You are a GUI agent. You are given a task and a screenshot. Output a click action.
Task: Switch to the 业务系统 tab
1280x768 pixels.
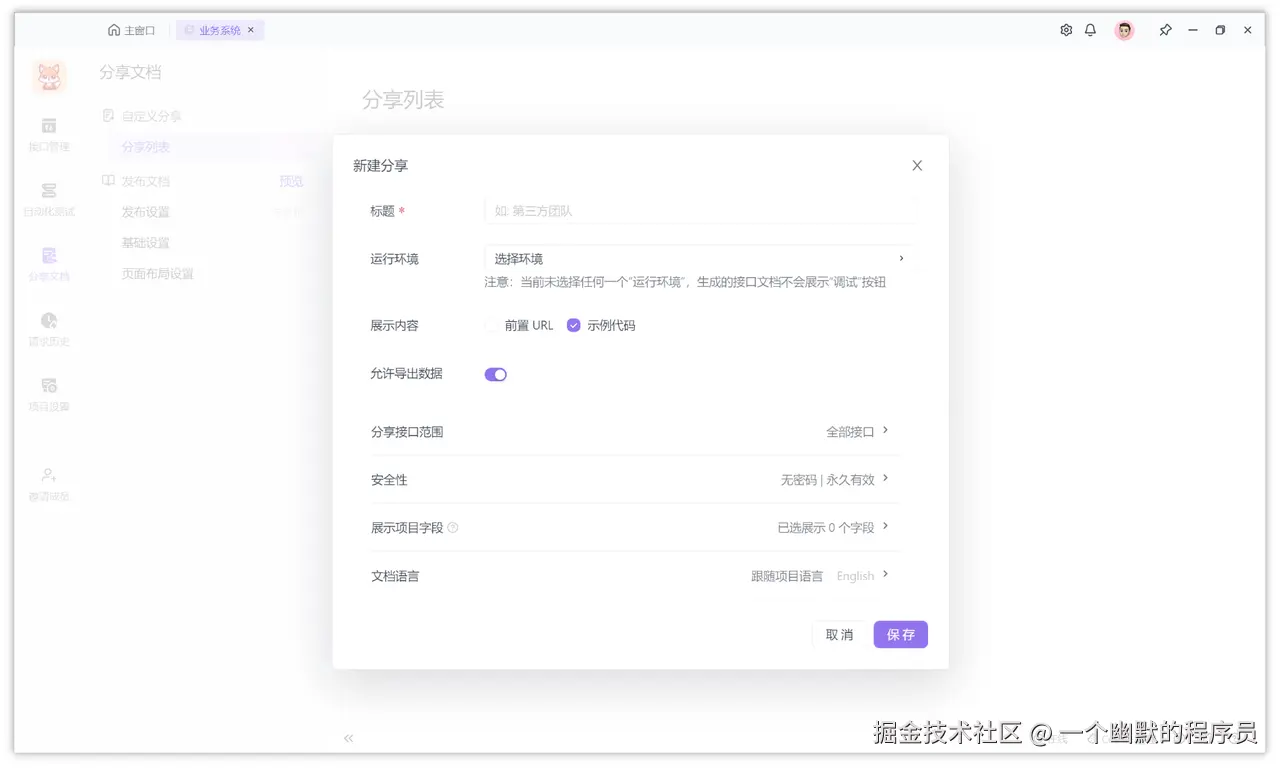[x=219, y=30]
